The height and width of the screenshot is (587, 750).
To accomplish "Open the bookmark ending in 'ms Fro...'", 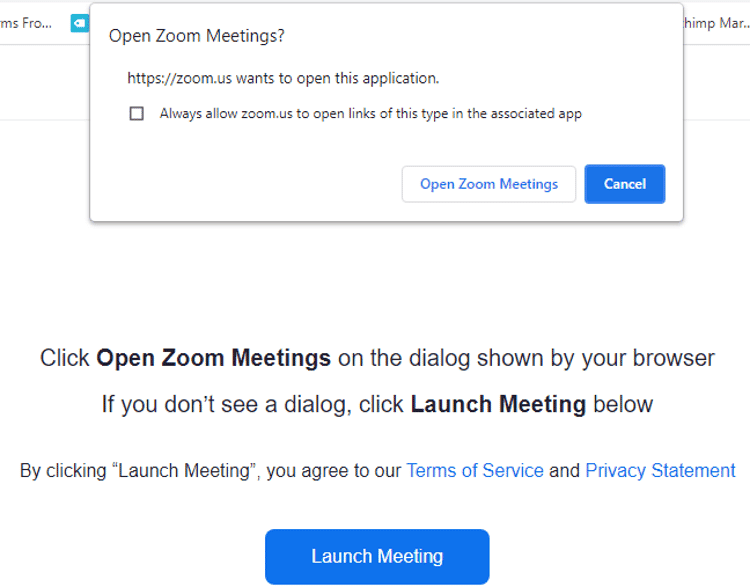I will pyautogui.click(x=26, y=23).
